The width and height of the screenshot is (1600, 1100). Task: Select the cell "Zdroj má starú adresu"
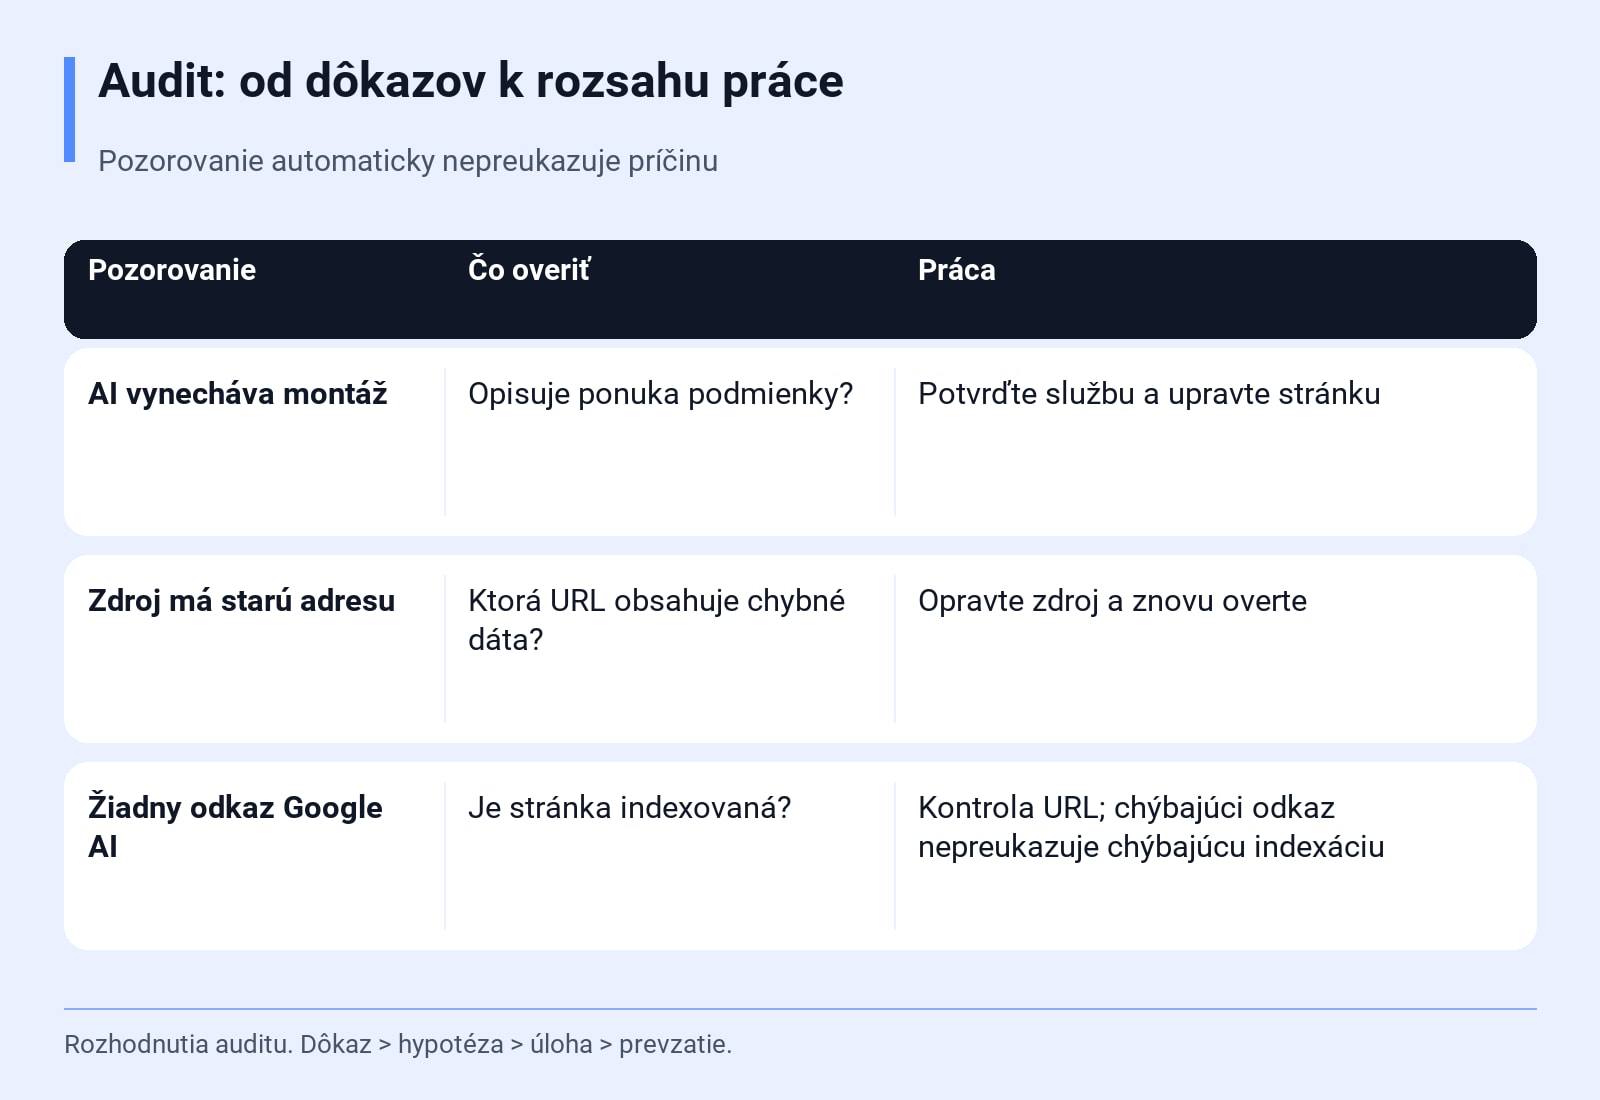coord(242,601)
